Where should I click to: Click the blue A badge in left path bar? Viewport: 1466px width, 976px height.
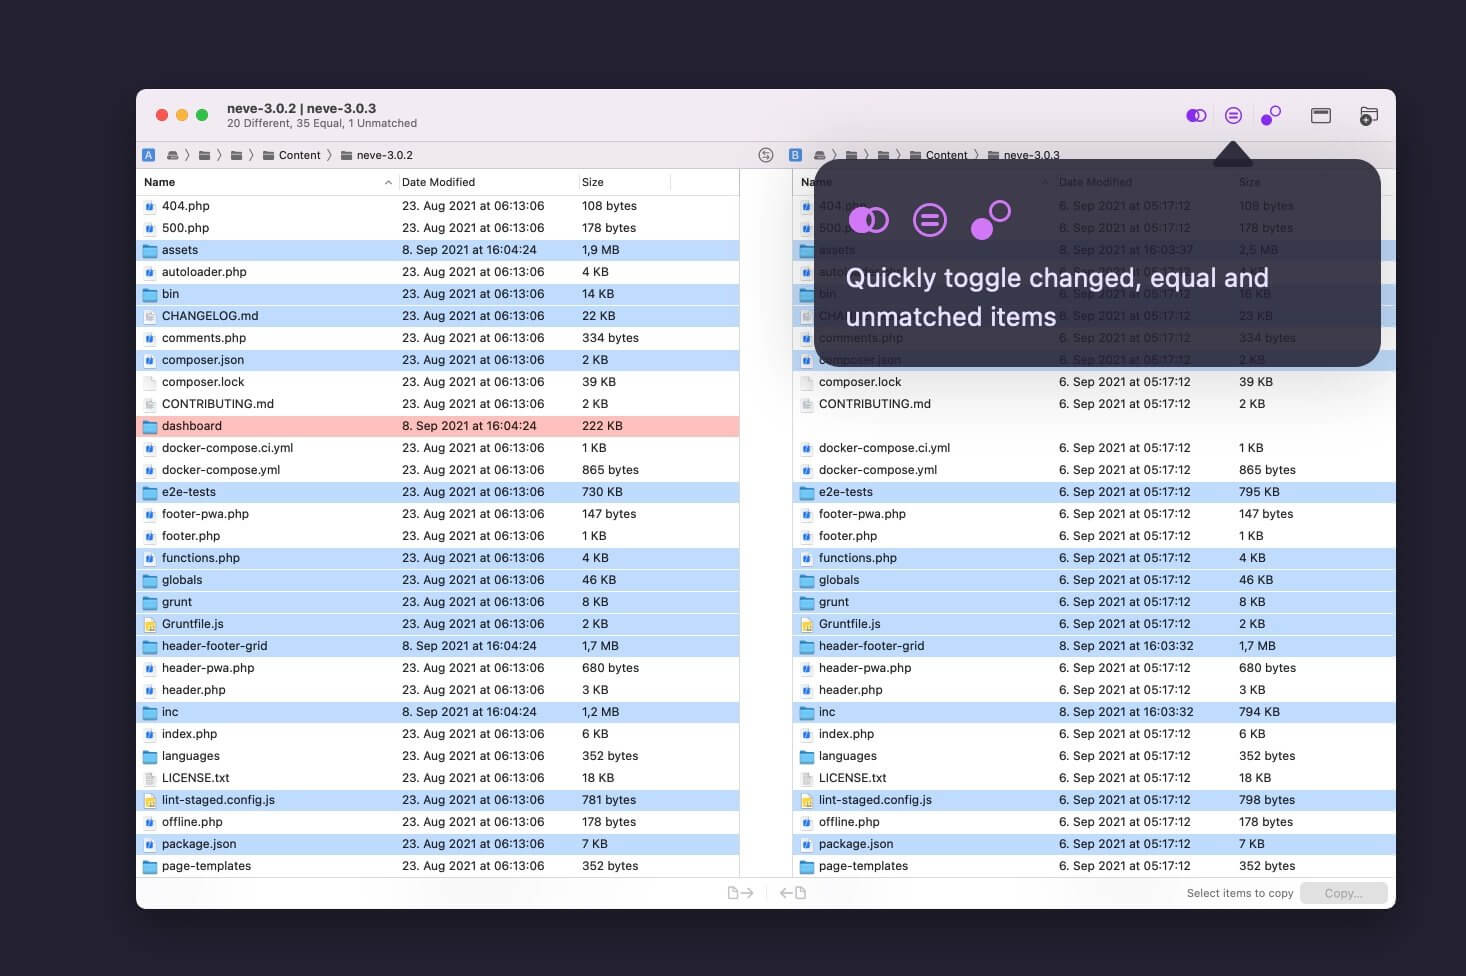(149, 155)
